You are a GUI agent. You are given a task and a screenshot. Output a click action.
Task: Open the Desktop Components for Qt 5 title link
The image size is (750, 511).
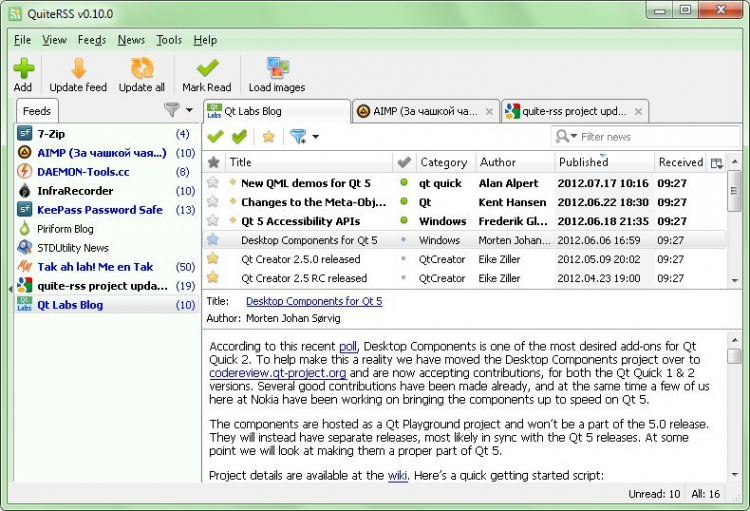314,301
